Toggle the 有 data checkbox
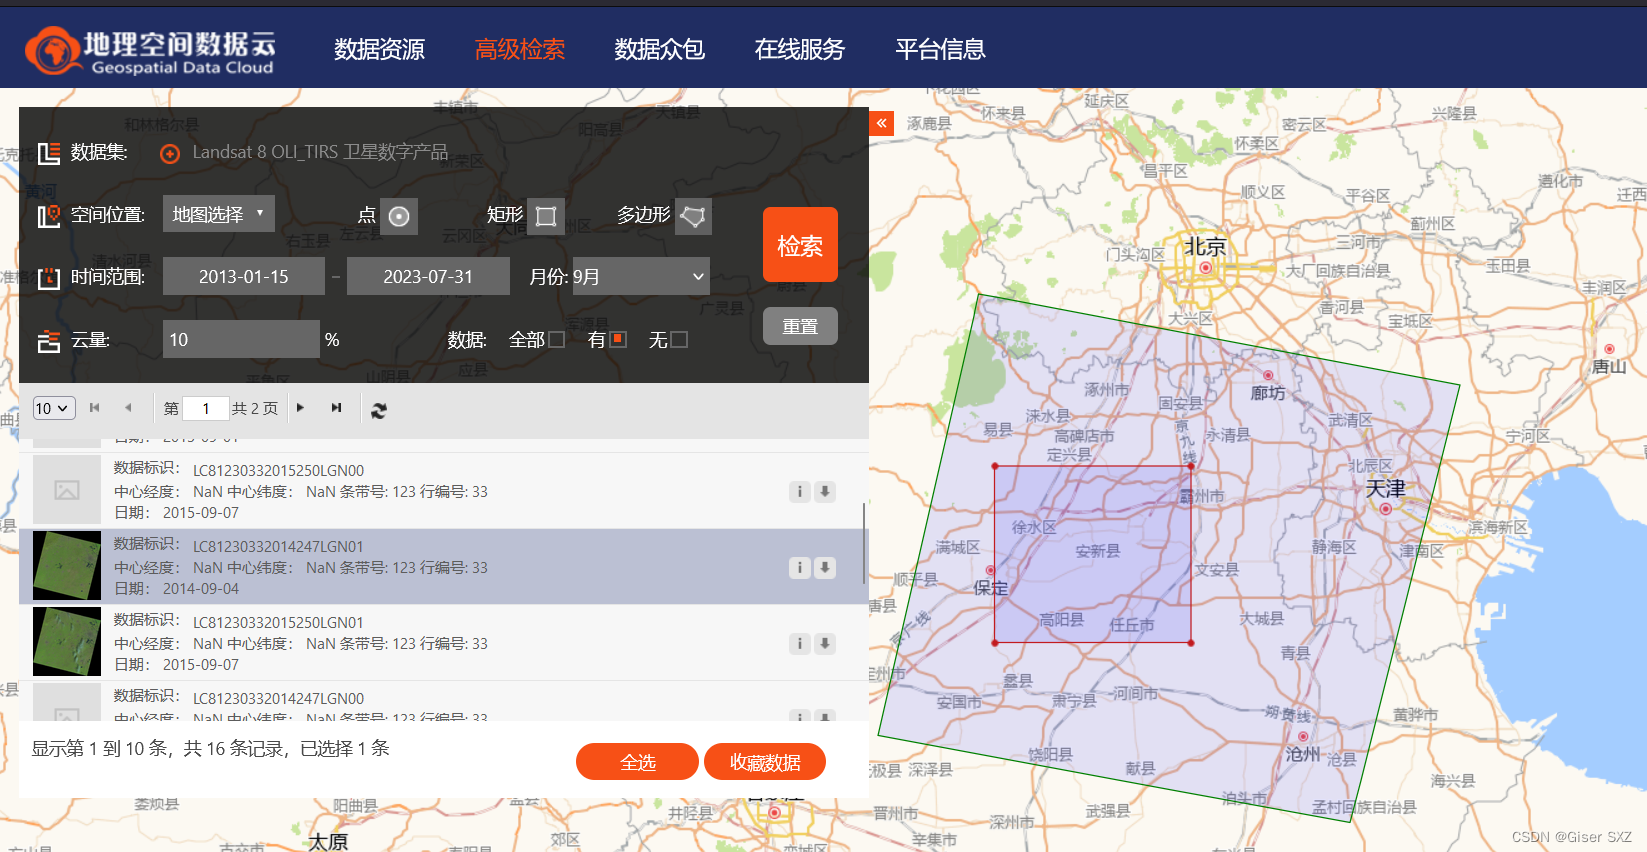The image size is (1647, 852). (618, 339)
